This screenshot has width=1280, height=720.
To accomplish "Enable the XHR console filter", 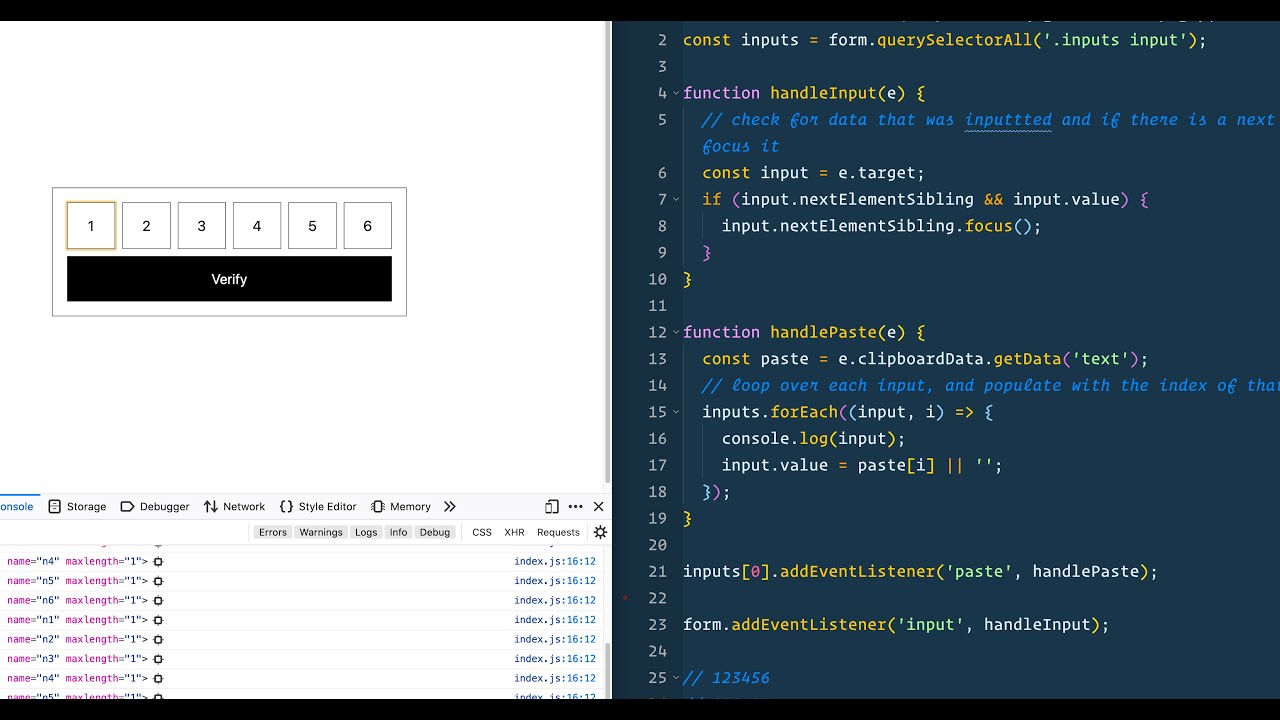I will point(514,532).
